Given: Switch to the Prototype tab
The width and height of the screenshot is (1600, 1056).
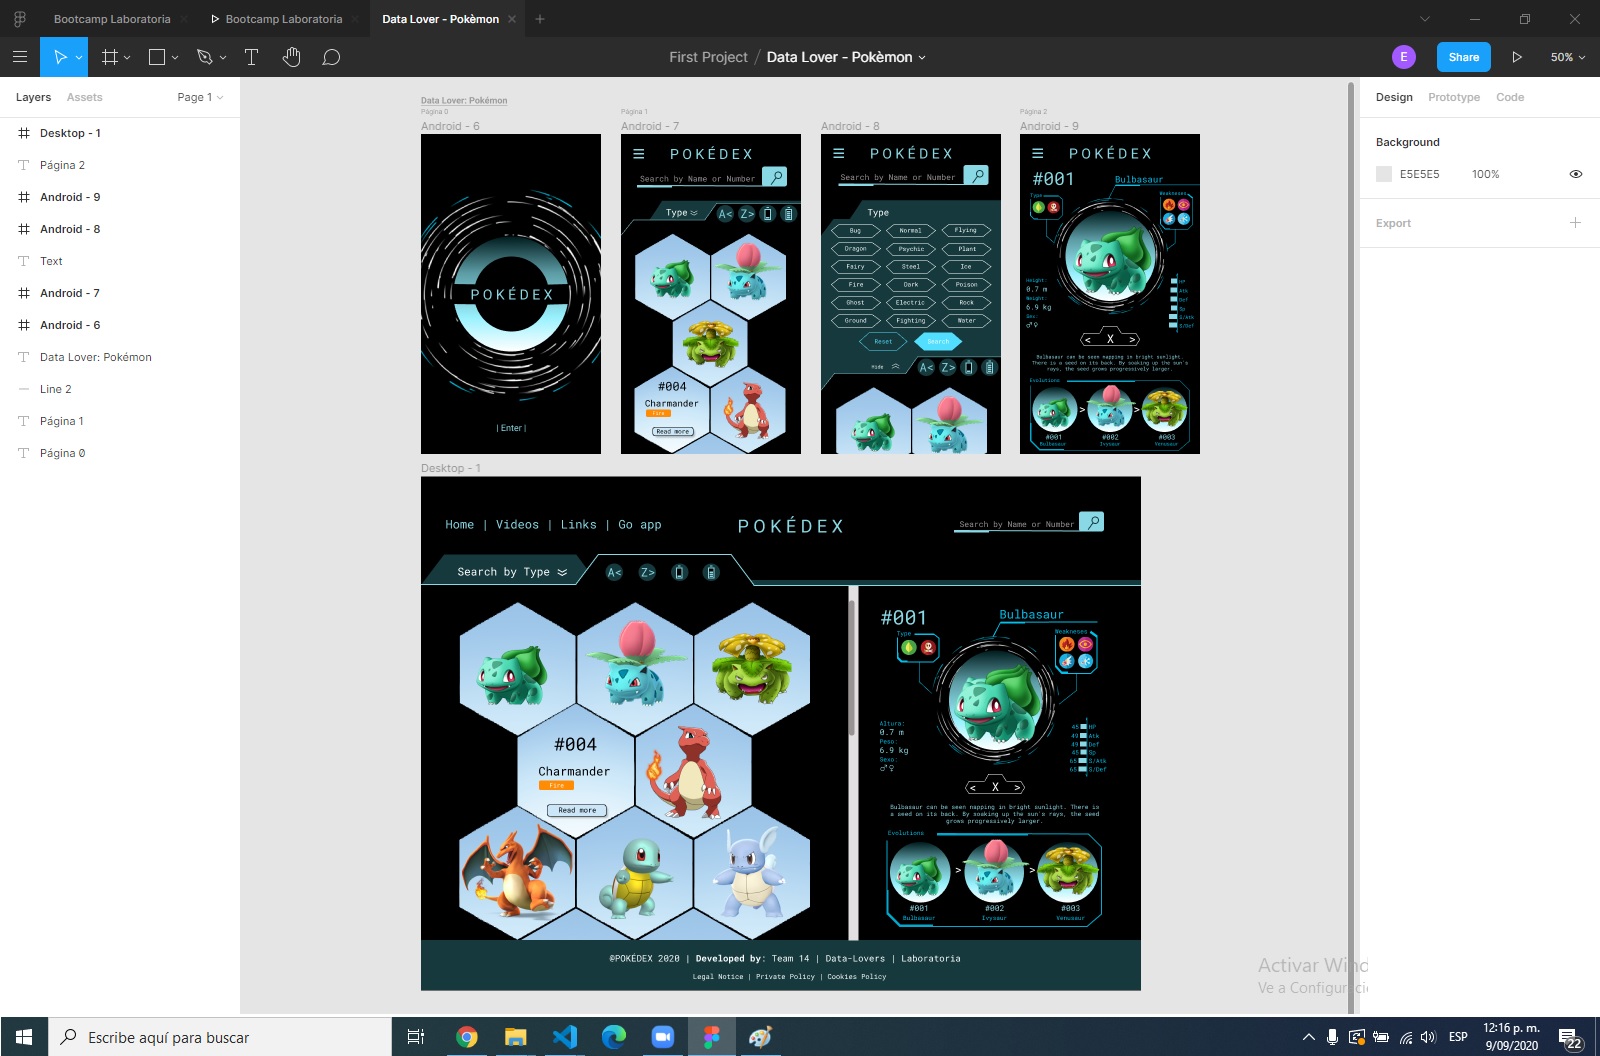Looking at the screenshot, I should [1454, 97].
